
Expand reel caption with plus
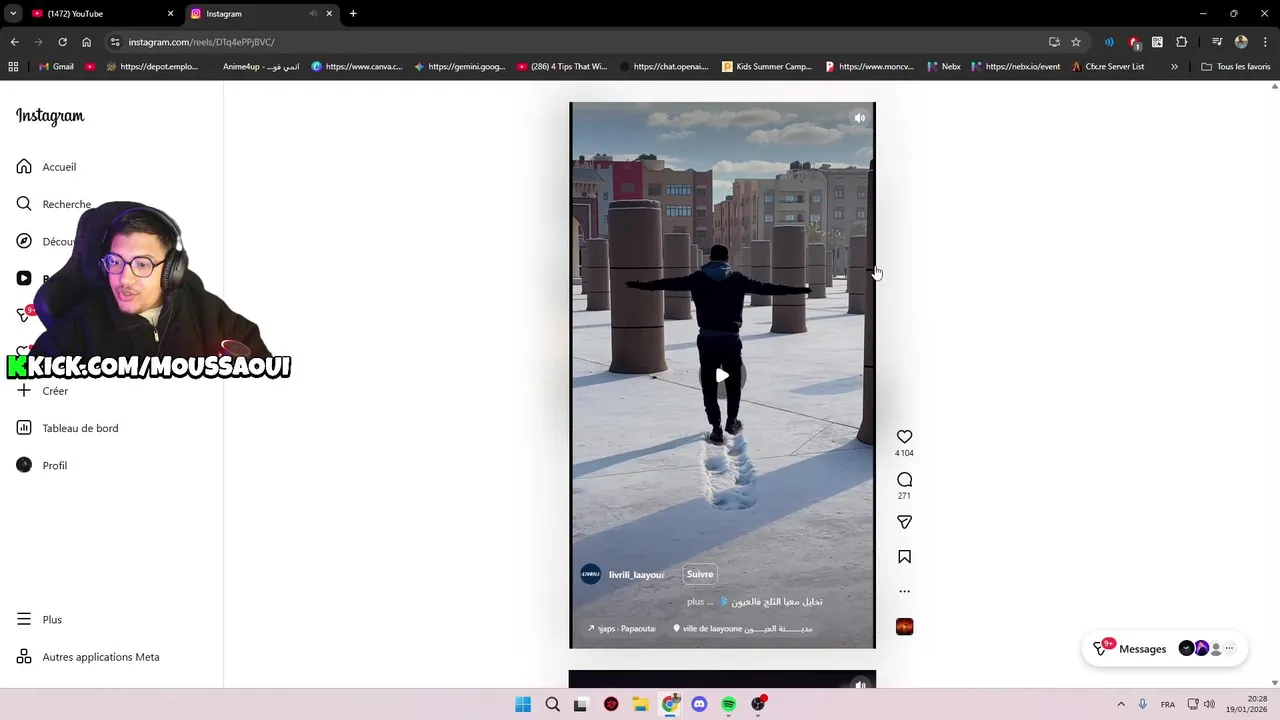[695, 602]
